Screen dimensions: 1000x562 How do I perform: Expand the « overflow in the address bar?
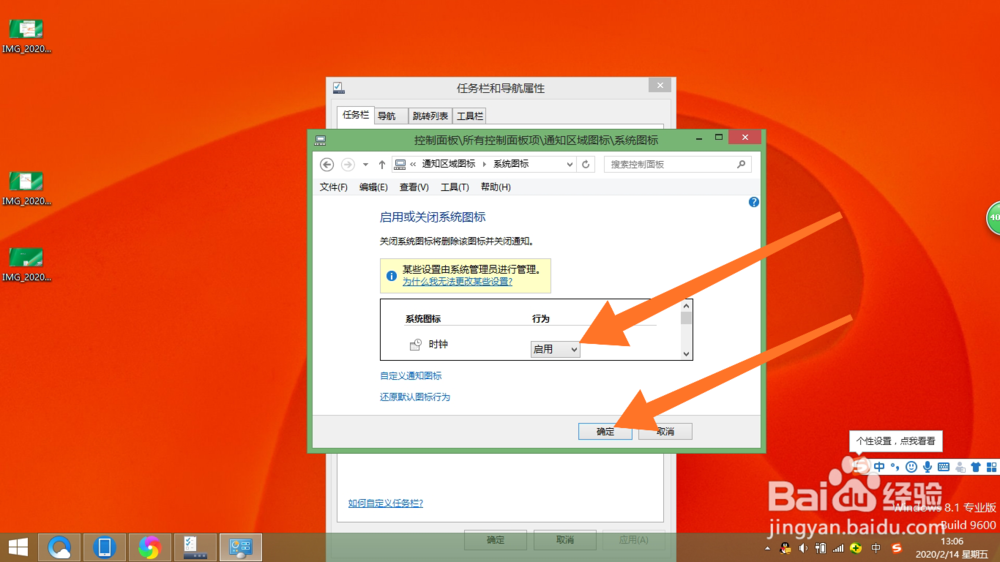413,165
